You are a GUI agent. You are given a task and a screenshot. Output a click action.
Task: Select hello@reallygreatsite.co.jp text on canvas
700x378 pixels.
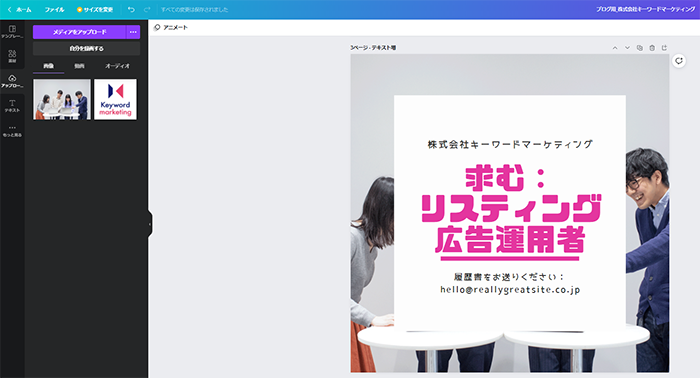510,290
